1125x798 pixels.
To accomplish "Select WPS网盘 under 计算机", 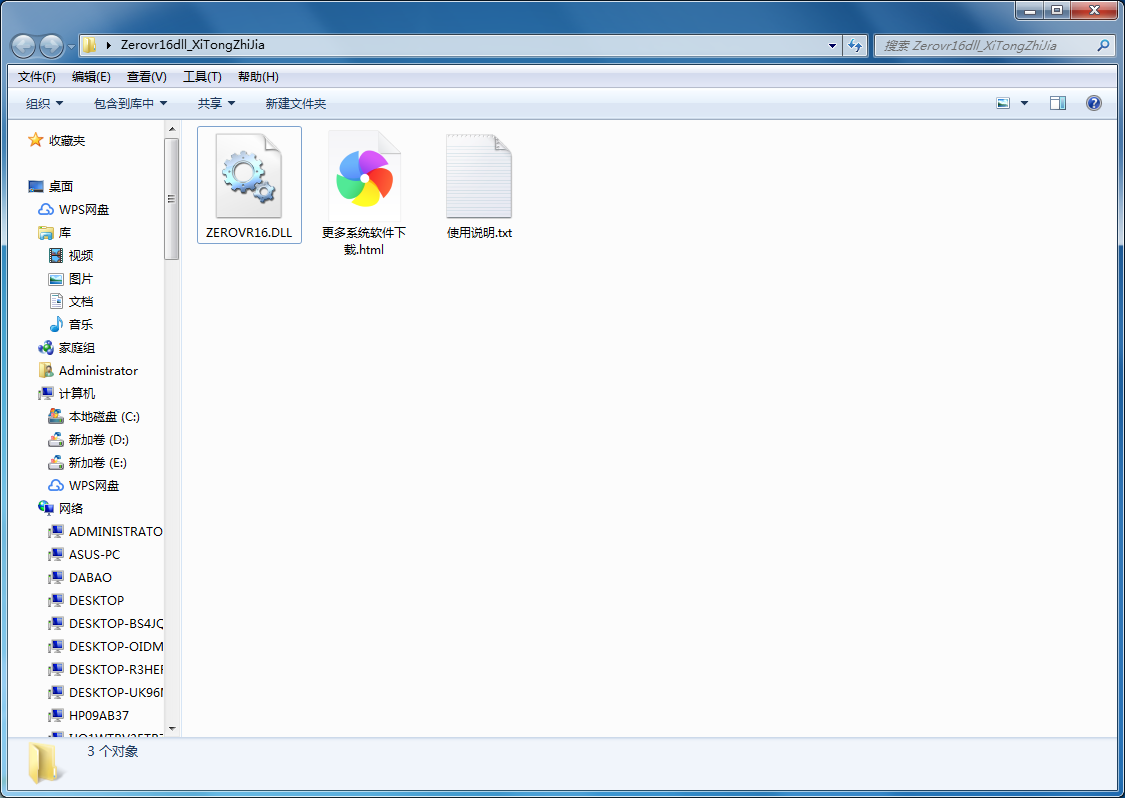I will (x=84, y=485).
